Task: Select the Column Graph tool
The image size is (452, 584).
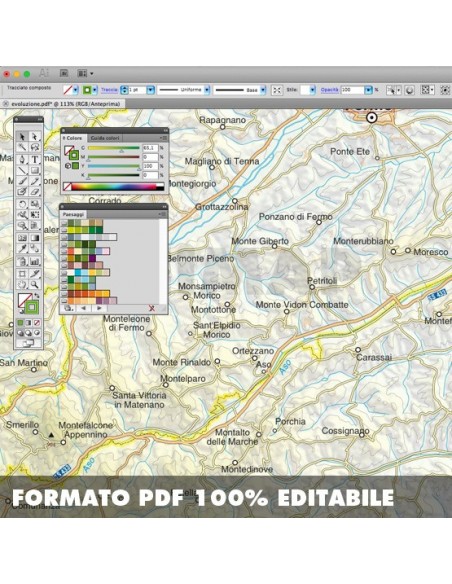Action: [x=35, y=261]
